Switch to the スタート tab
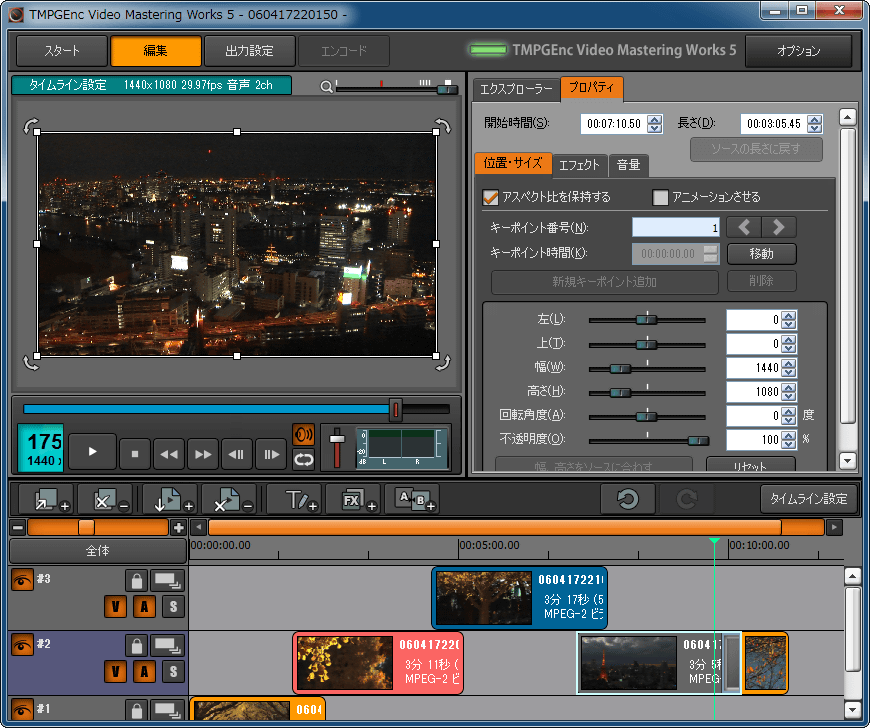The image size is (870, 728). (x=62, y=51)
